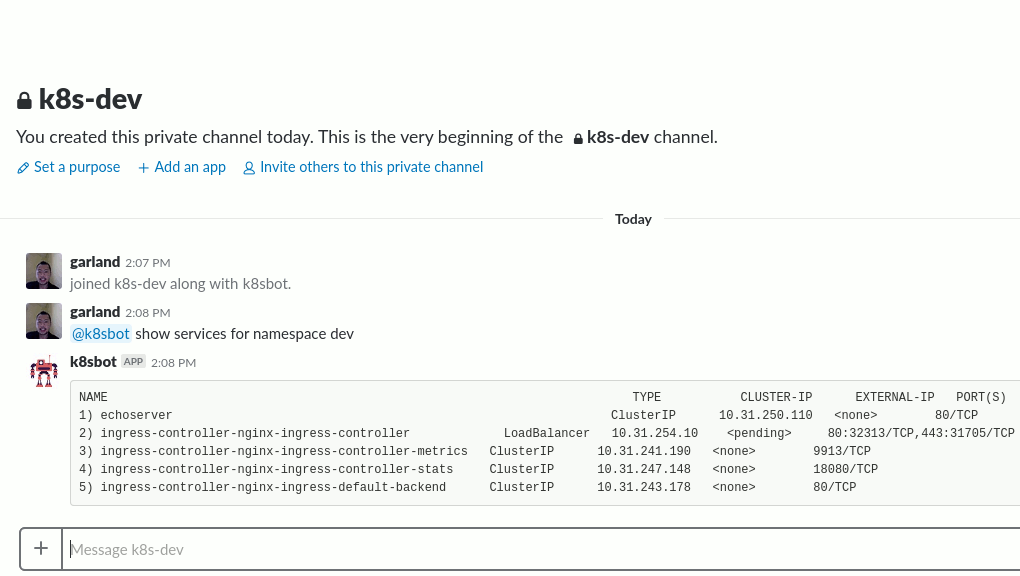1020x576 pixels.
Task: Click the plus attachment button in message box
Action: pyautogui.click(x=41, y=549)
